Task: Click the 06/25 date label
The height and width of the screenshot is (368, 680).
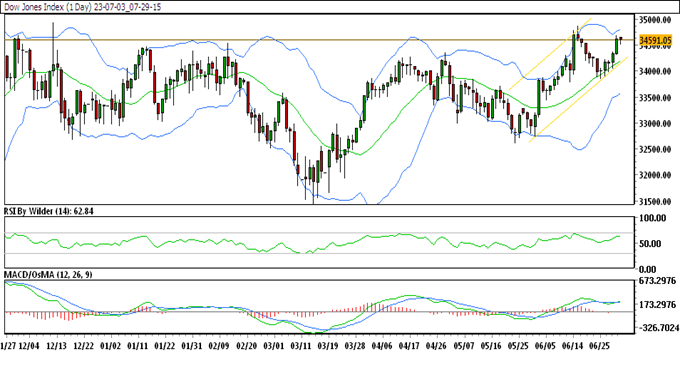Action: tap(600, 345)
